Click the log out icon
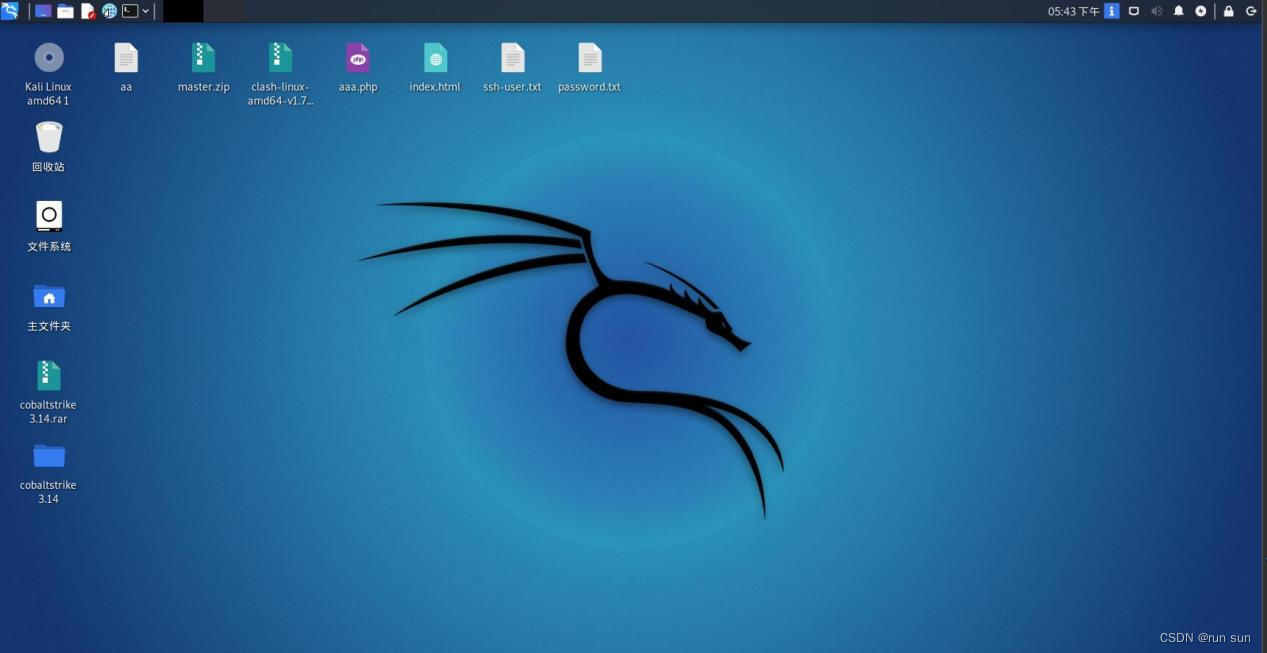 pos(1250,11)
